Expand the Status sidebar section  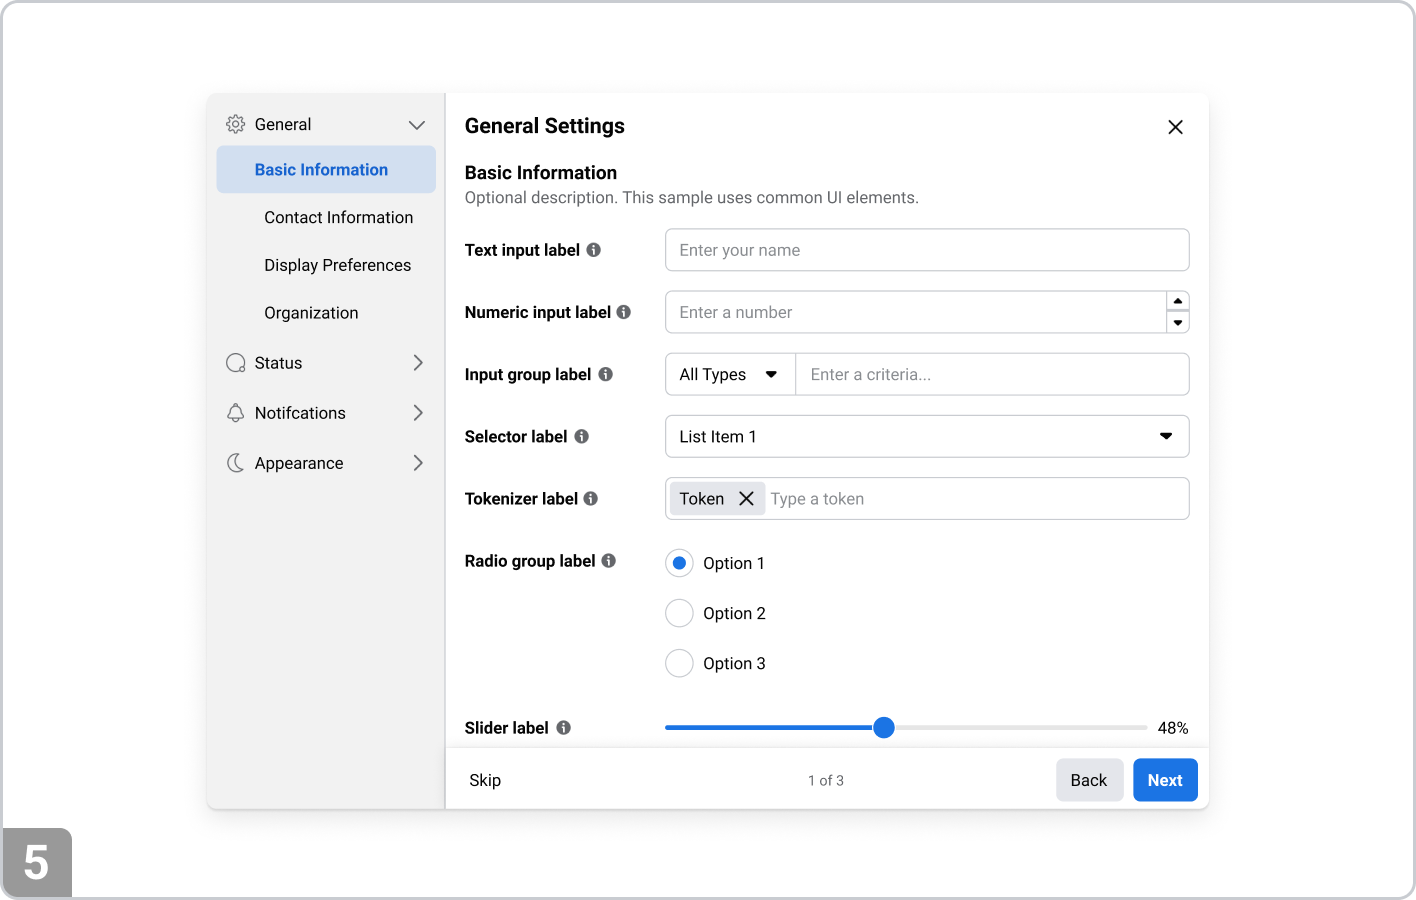click(x=326, y=363)
